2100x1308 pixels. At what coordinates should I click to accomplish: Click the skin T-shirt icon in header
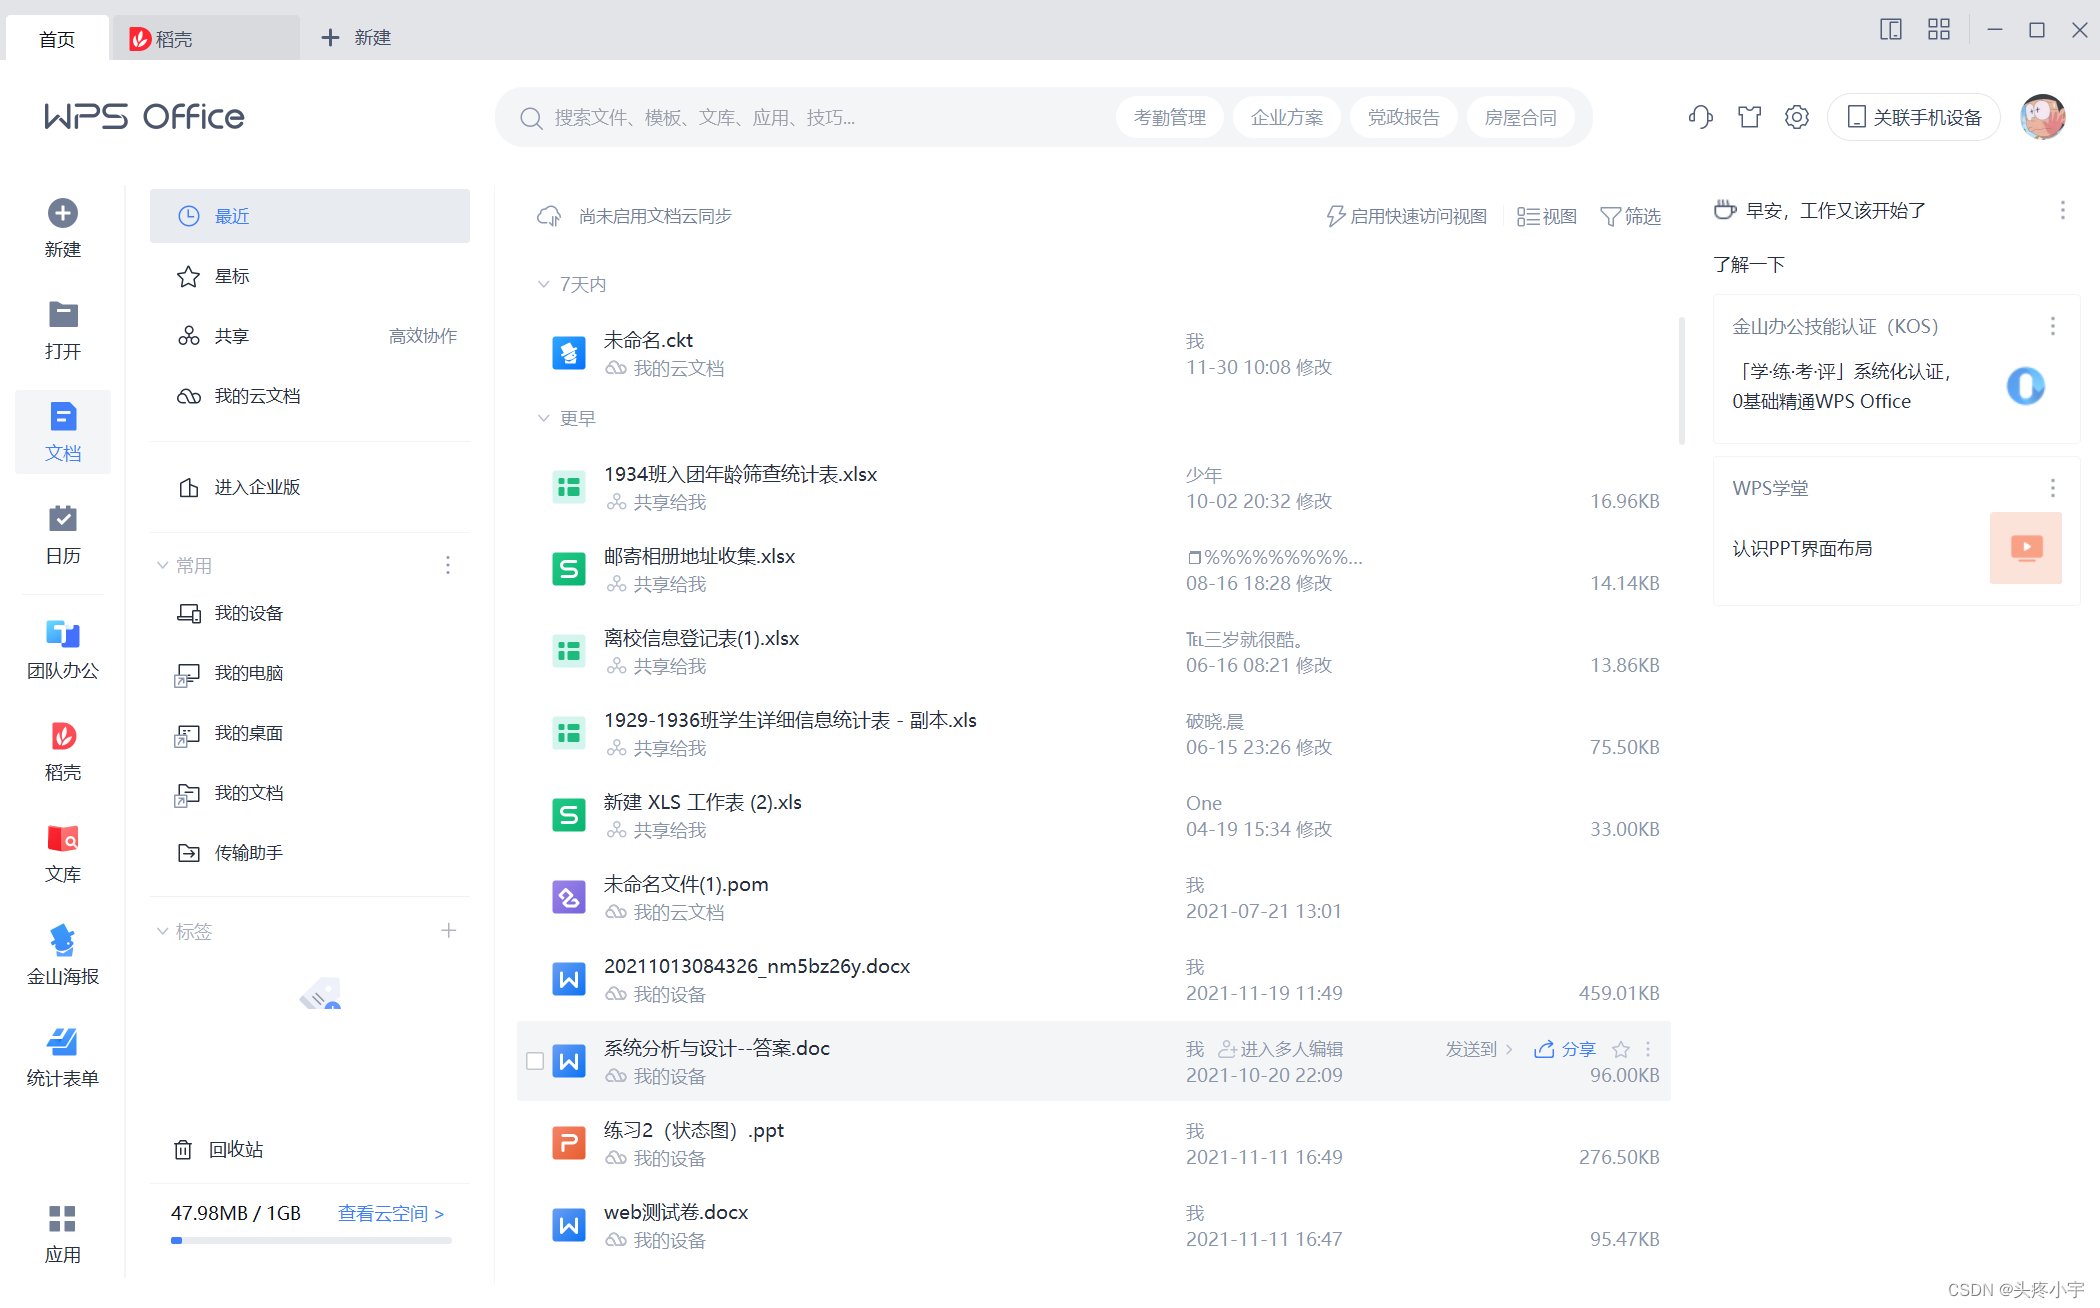(x=1749, y=117)
